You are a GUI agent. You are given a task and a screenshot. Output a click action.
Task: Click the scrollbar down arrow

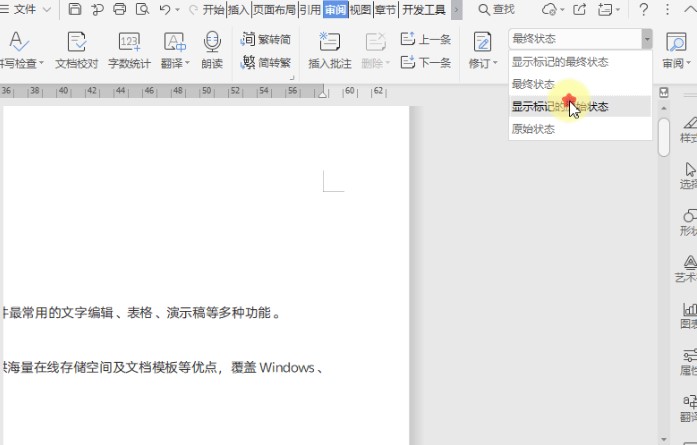point(664,439)
